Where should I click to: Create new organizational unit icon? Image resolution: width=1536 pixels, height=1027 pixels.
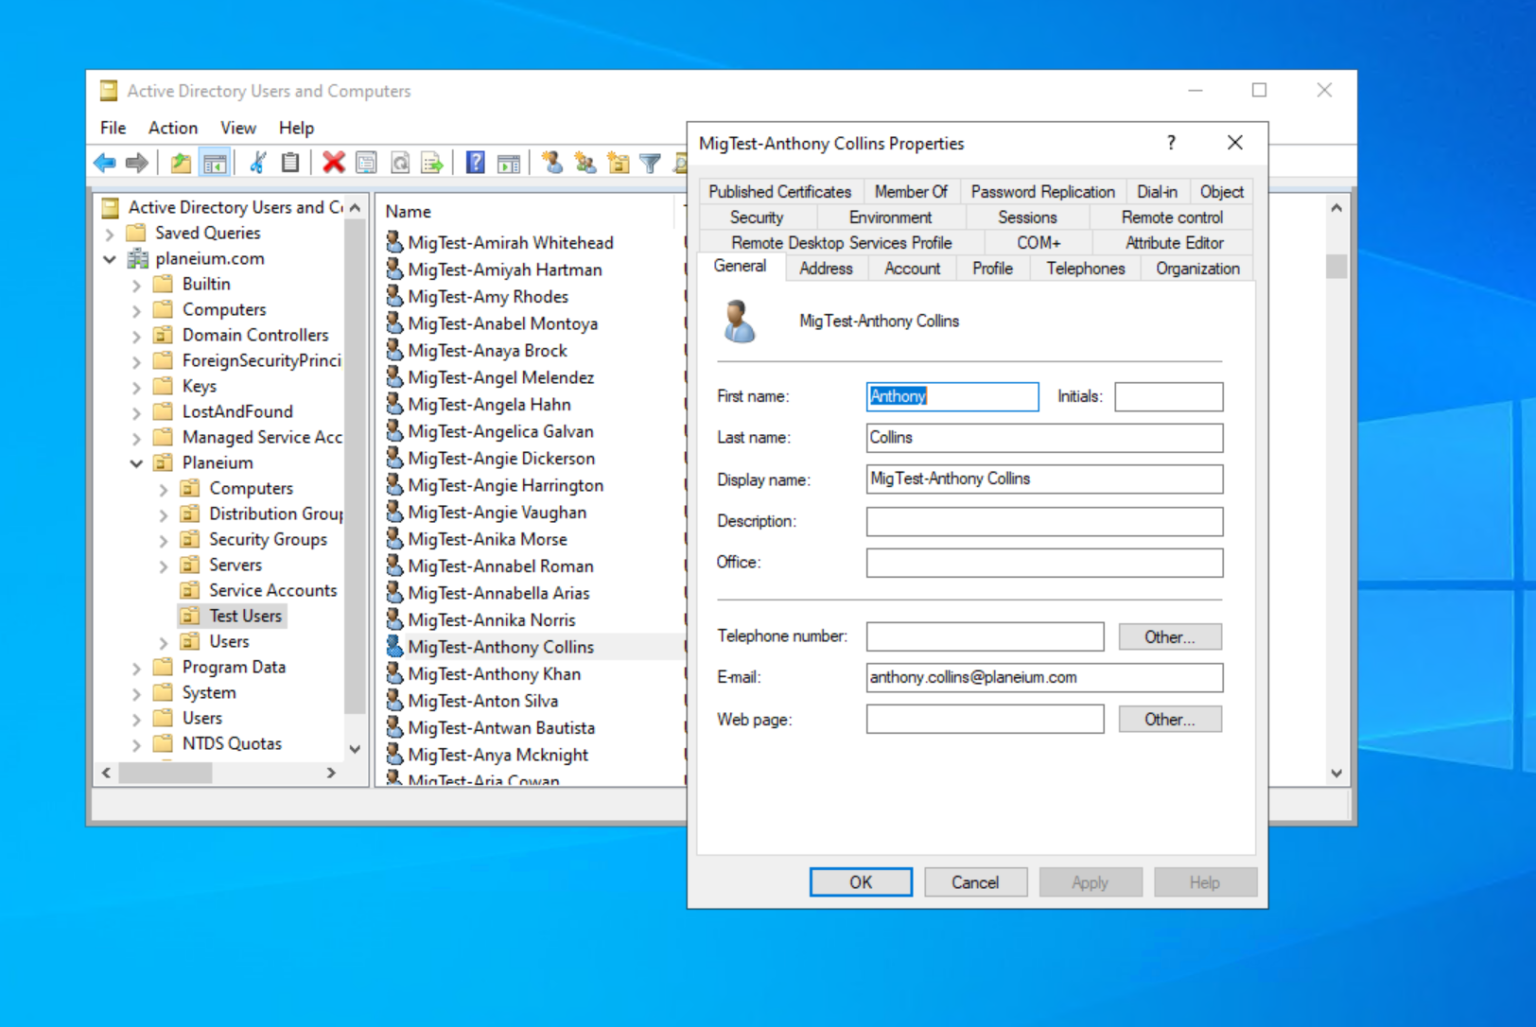[x=618, y=162]
